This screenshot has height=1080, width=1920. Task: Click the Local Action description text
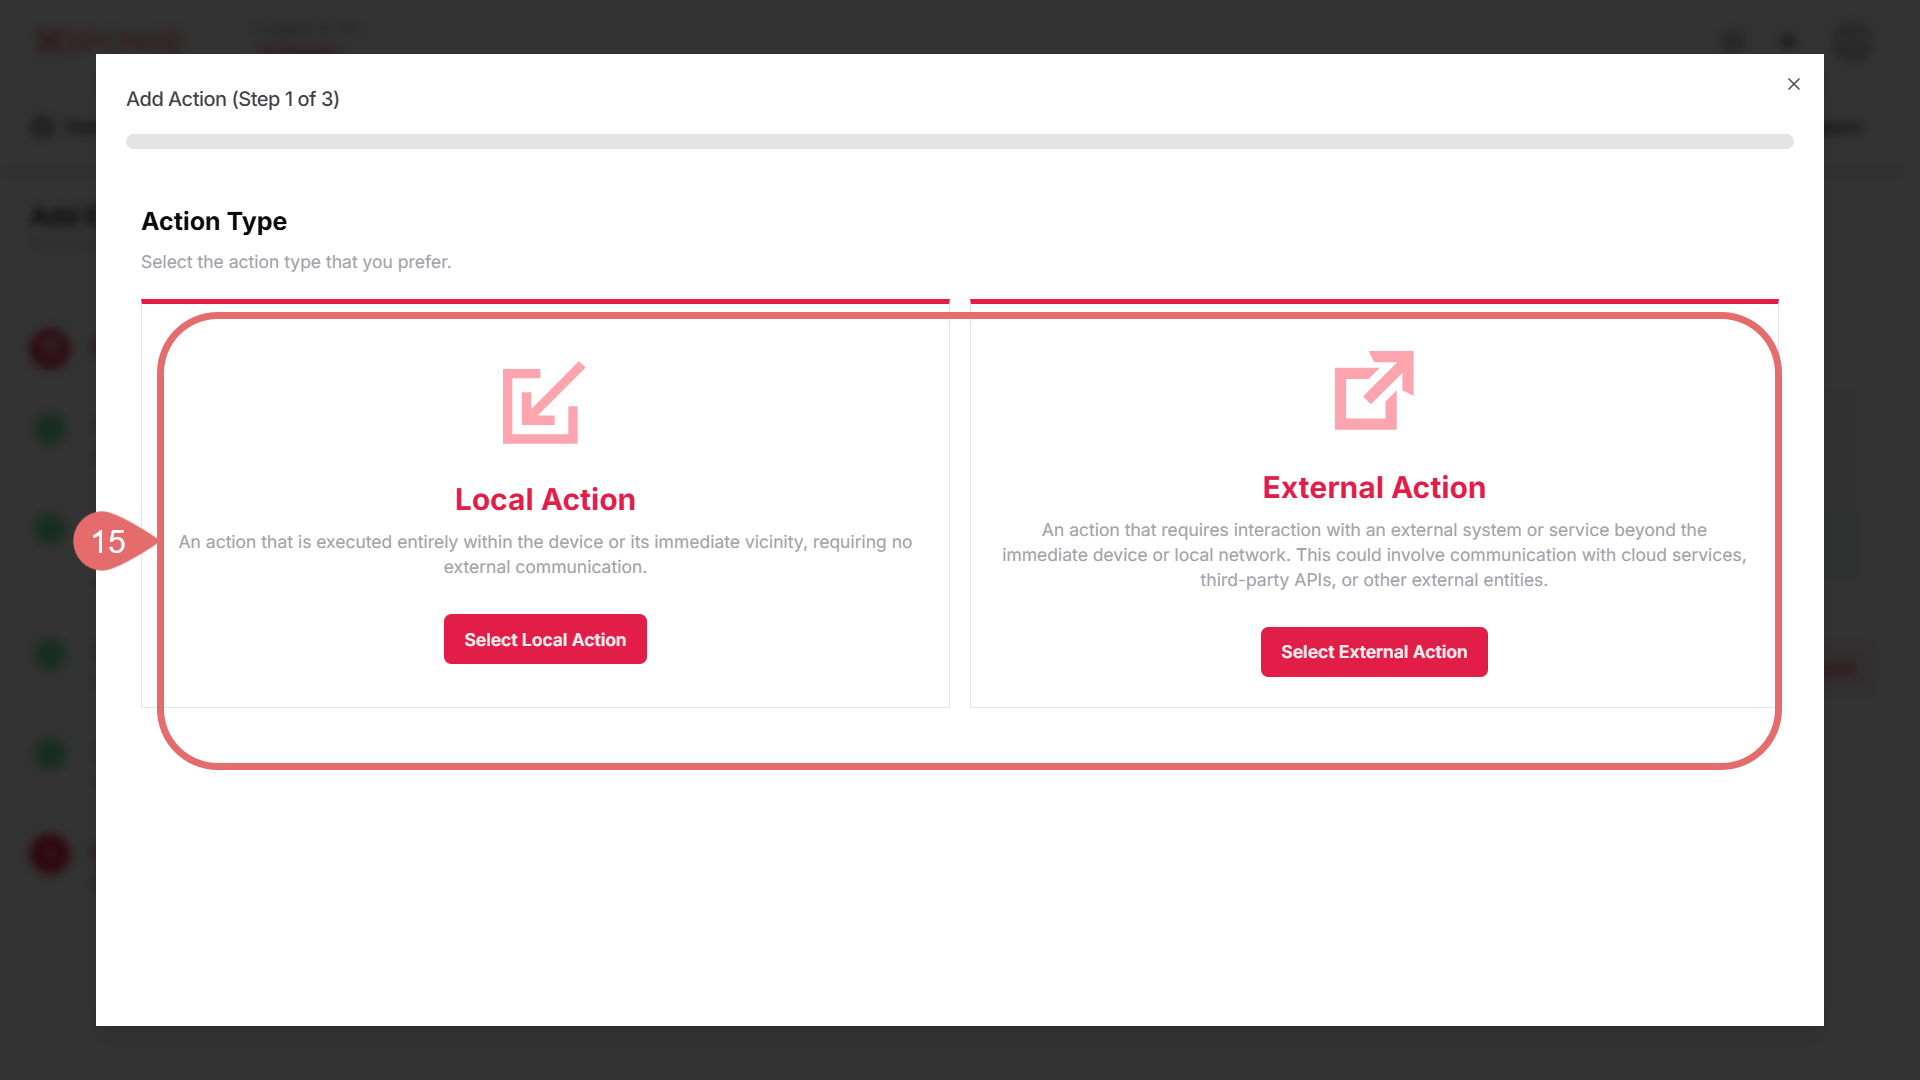(x=545, y=554)
